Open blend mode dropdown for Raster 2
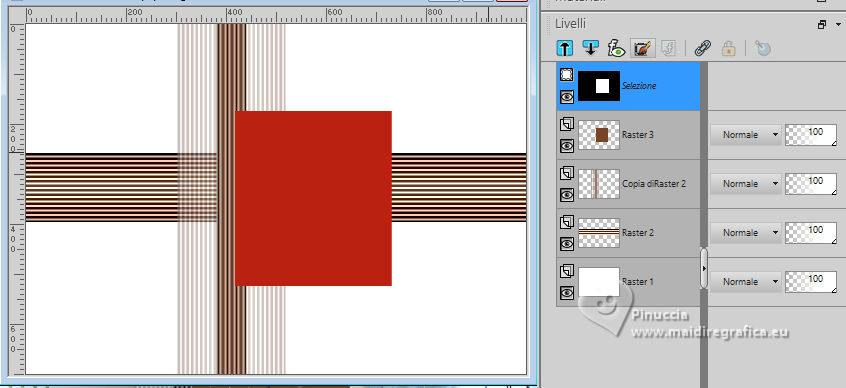The width and height of the screenshot is (846, 388). 746,233
